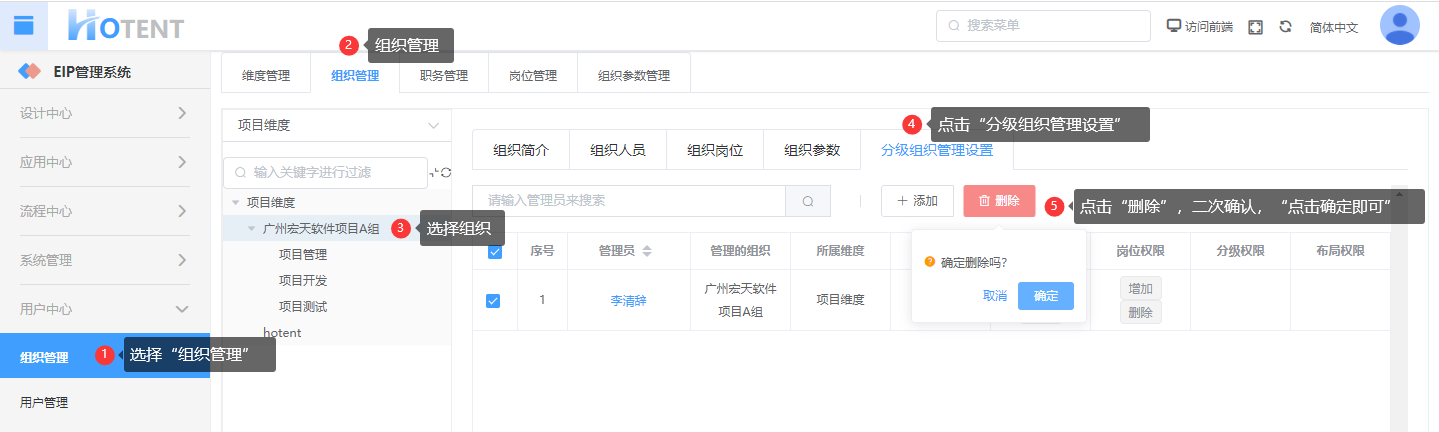Open the 分级组织管理设置 sub-tab
Image resolution: width=1439 pixels, height=432 pixels.
tap(937, 150)
